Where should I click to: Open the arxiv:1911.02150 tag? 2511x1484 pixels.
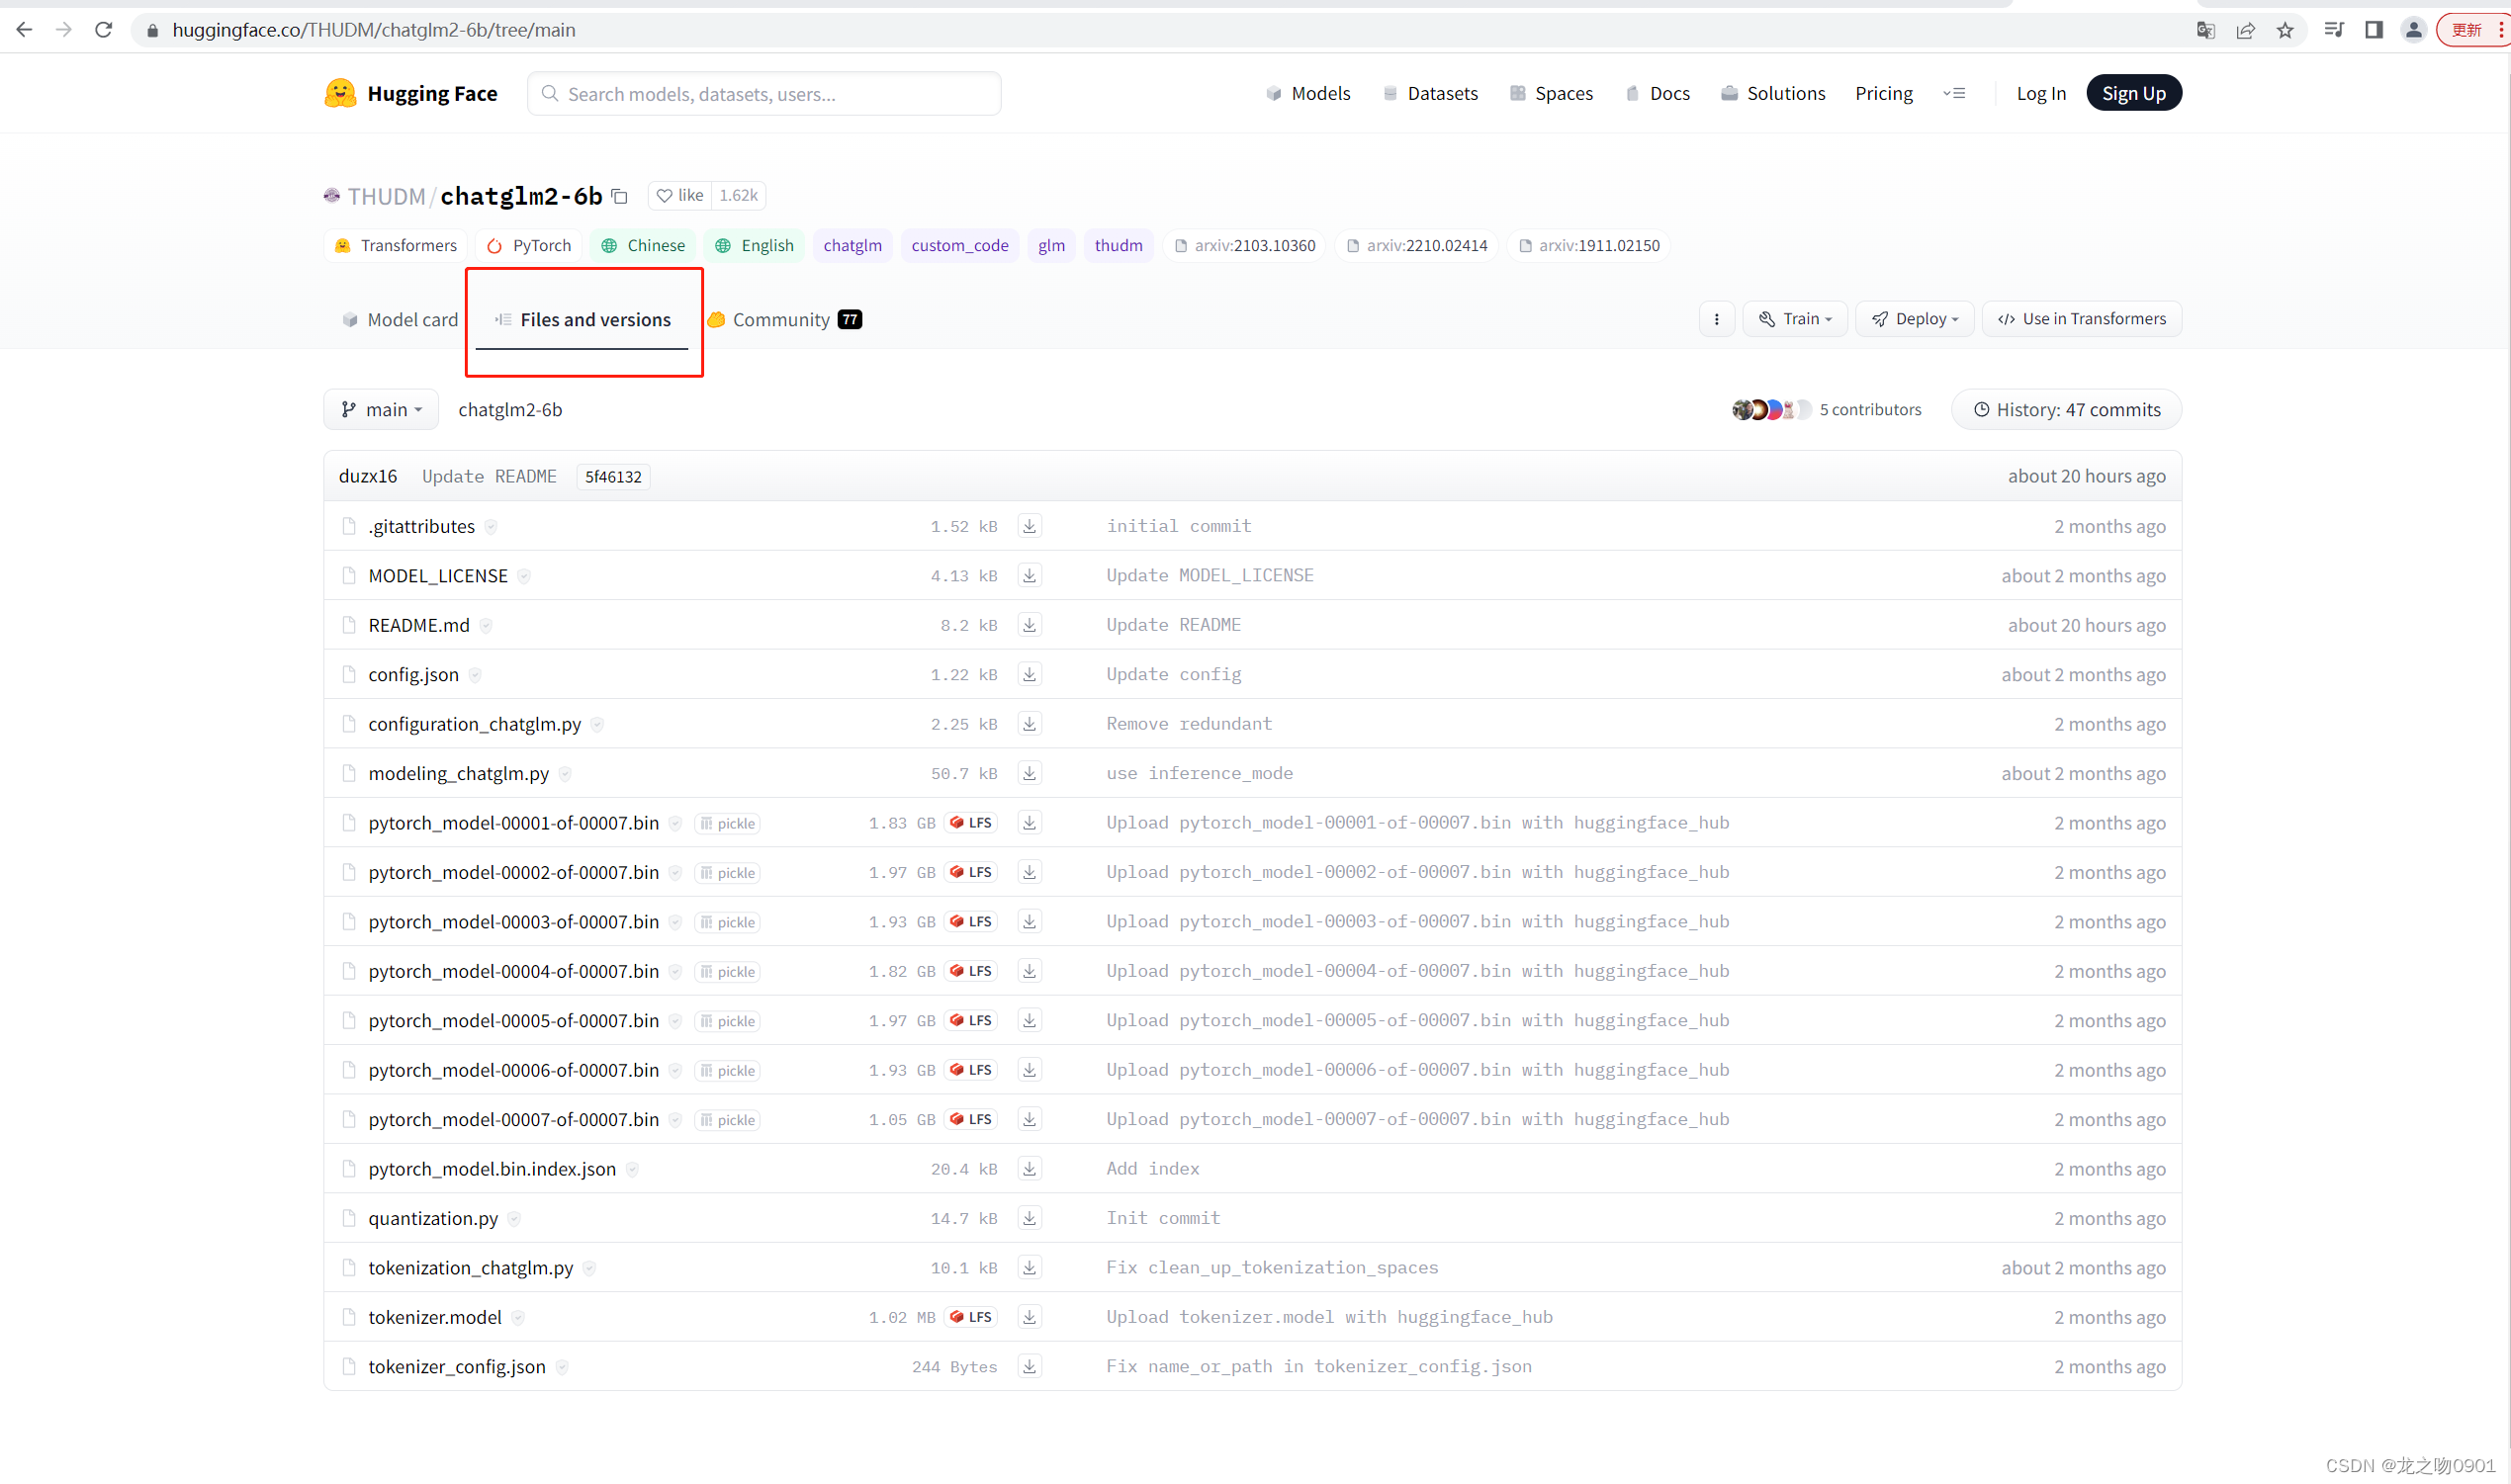tap(1588, 245)
